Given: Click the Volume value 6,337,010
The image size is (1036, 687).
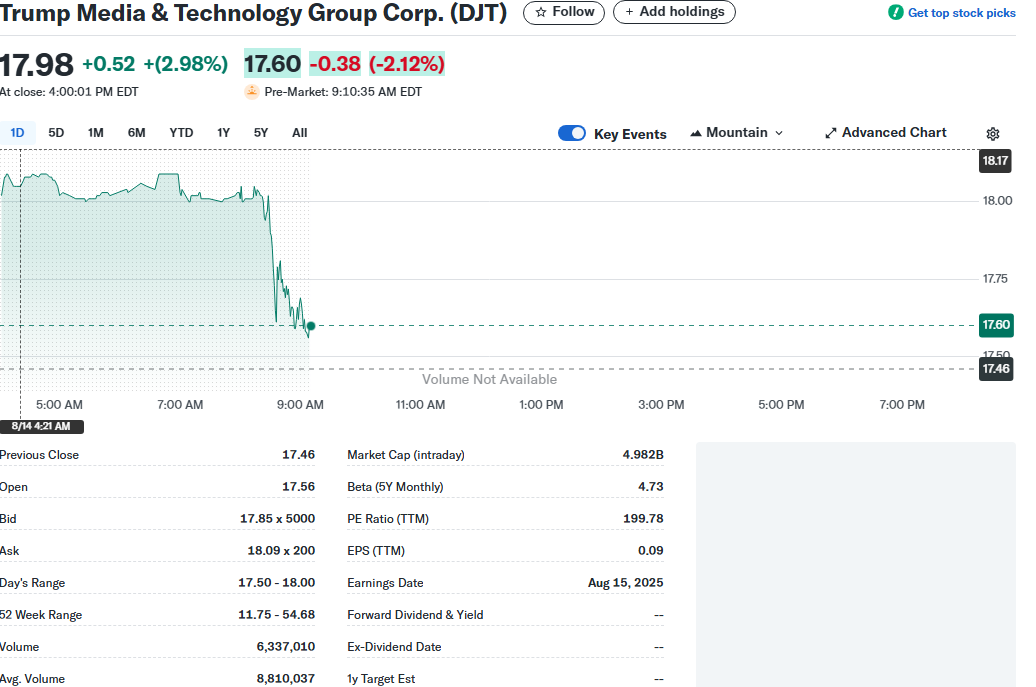Looking at the screenshot, I should (286, 647).
